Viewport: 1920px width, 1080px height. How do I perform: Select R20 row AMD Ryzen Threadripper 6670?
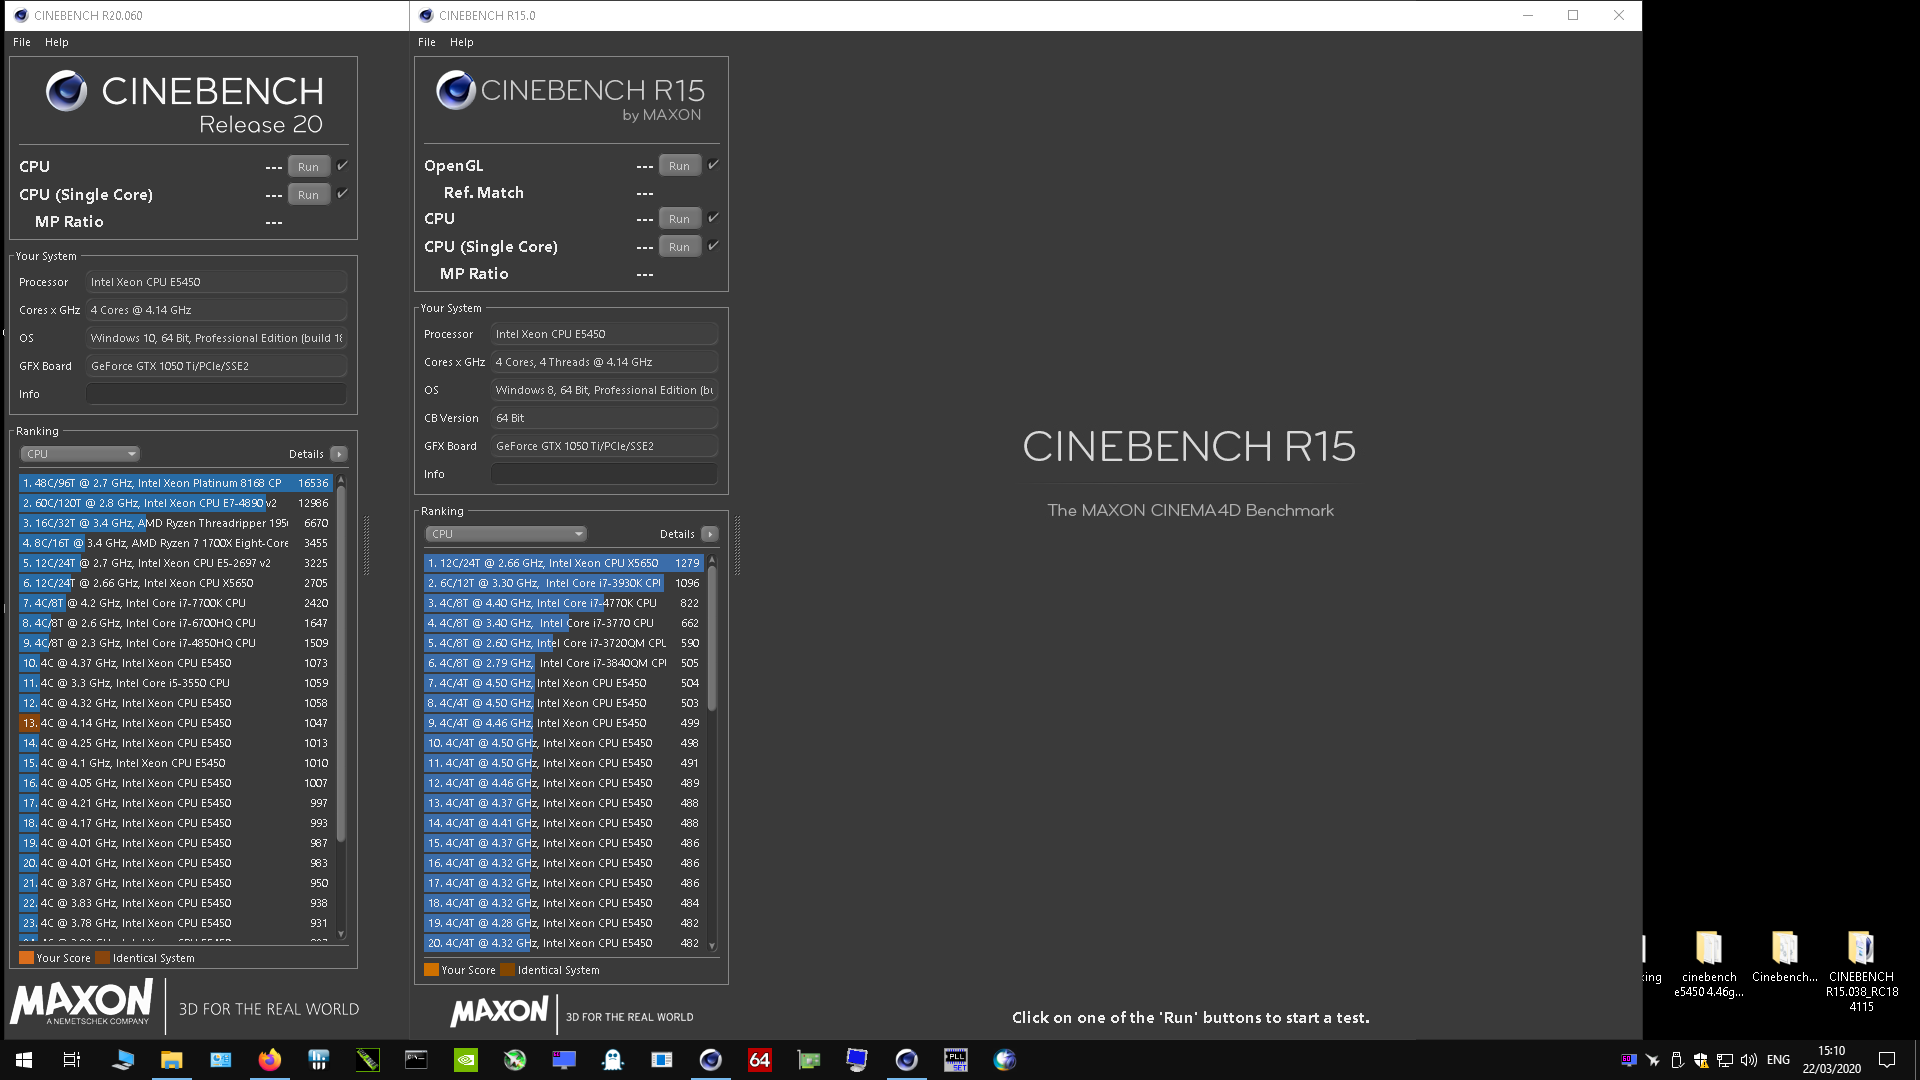pos(176,523)
